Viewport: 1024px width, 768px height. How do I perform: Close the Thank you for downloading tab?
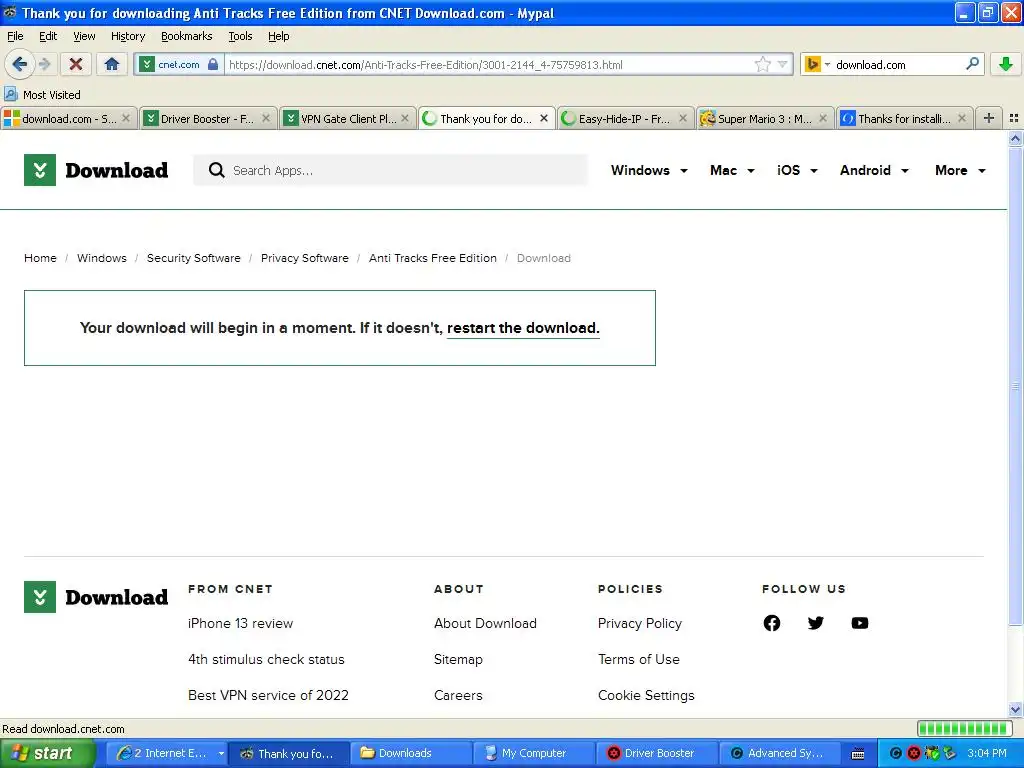tap(544, 118)
